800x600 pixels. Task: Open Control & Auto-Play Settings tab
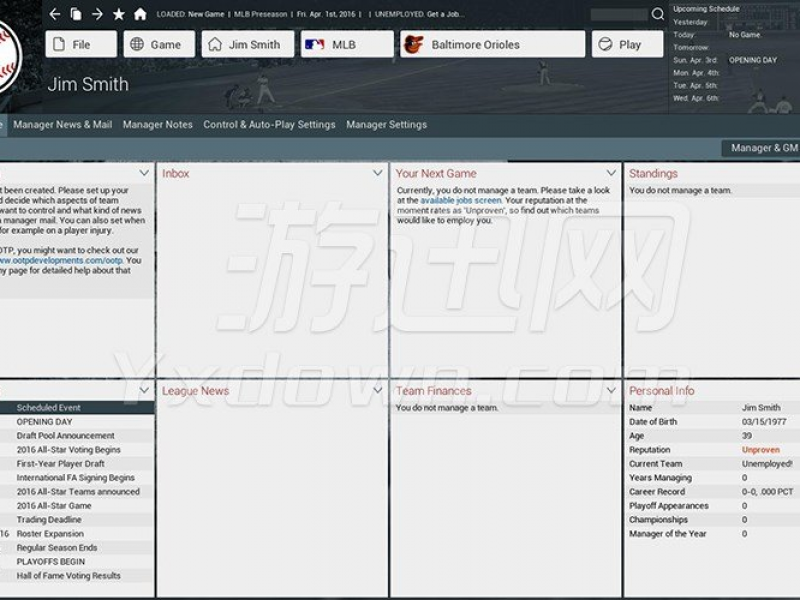point(269,125)
